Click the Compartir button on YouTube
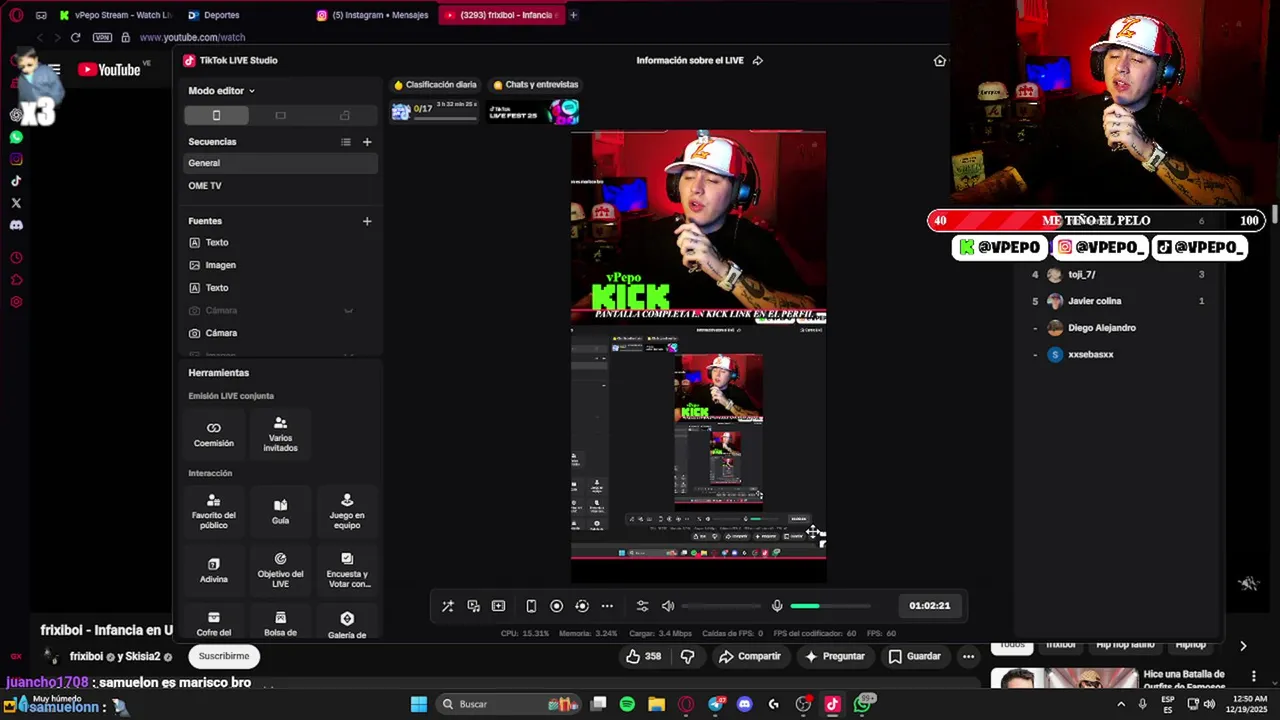 tap(749, 656)
